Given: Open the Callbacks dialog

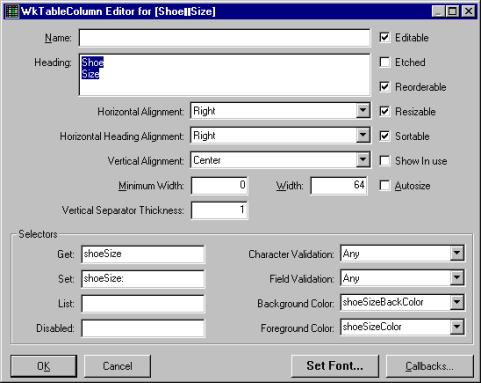Looking at the screenshot, I should (x=430, y=366).
